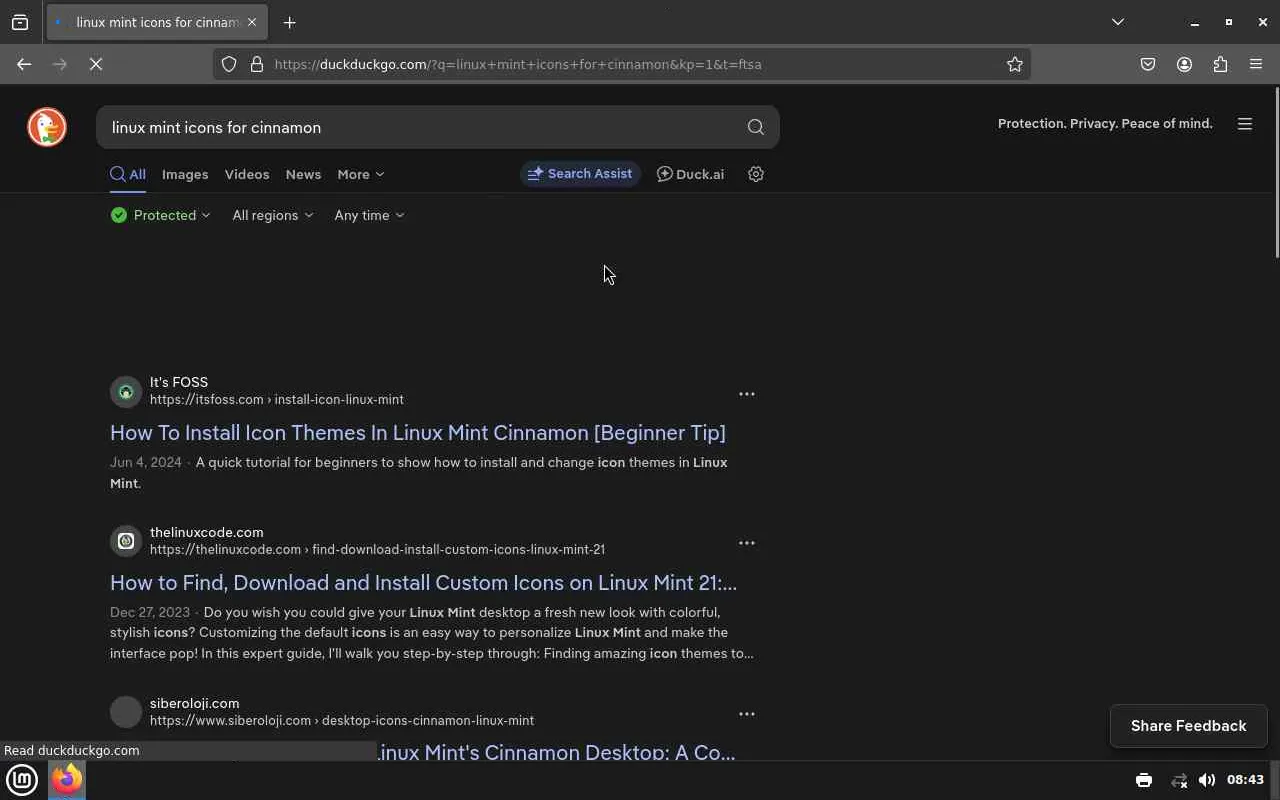Expand the Any time filter dropdown

[369, 215]
